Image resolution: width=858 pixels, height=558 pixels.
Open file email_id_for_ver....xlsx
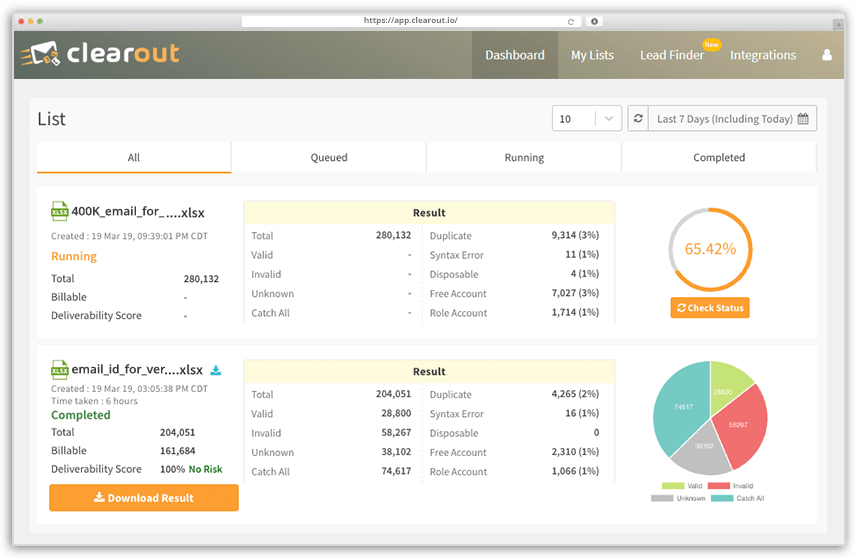point(137,370)
